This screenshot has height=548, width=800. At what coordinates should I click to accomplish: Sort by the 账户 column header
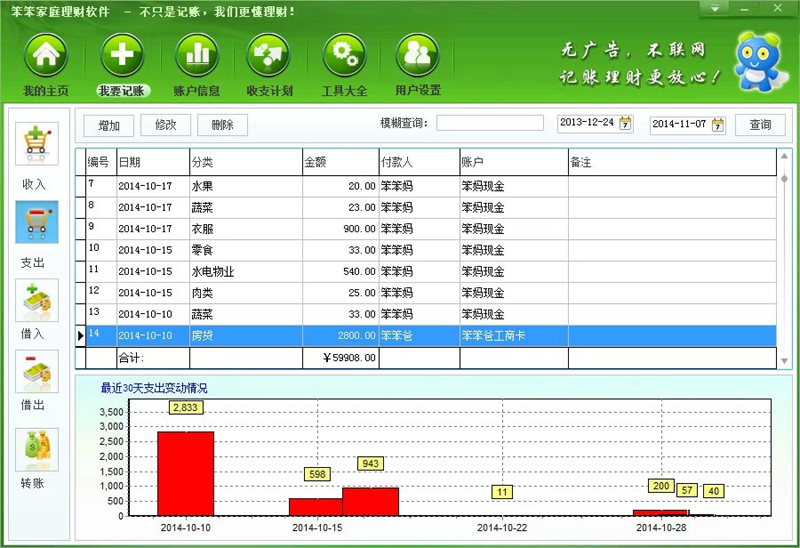[514, 162]
